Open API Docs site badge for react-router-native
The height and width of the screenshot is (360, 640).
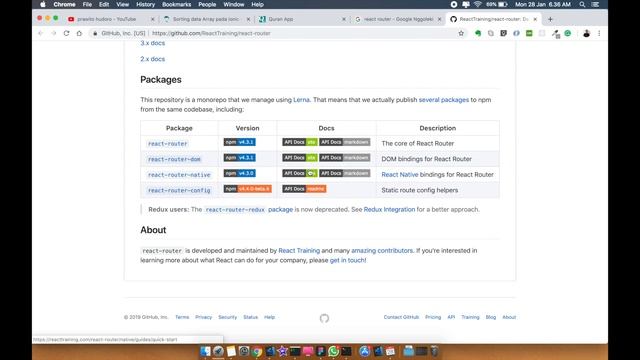coord(300,173)
